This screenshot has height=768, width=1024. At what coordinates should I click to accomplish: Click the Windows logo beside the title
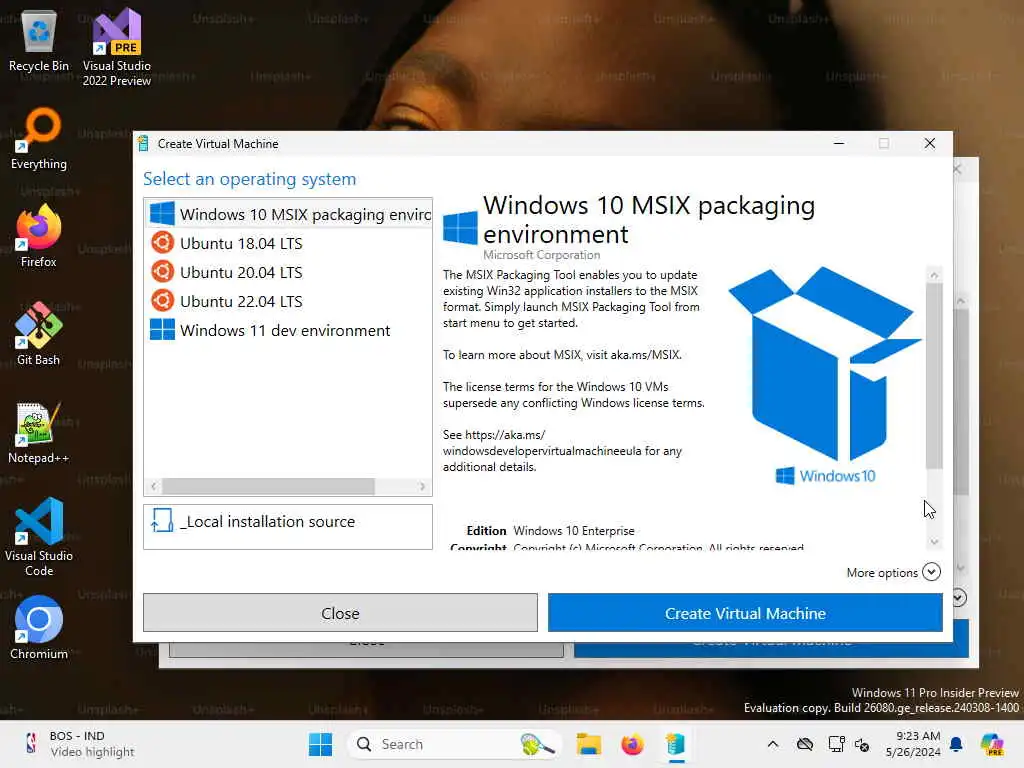(460, 227)
